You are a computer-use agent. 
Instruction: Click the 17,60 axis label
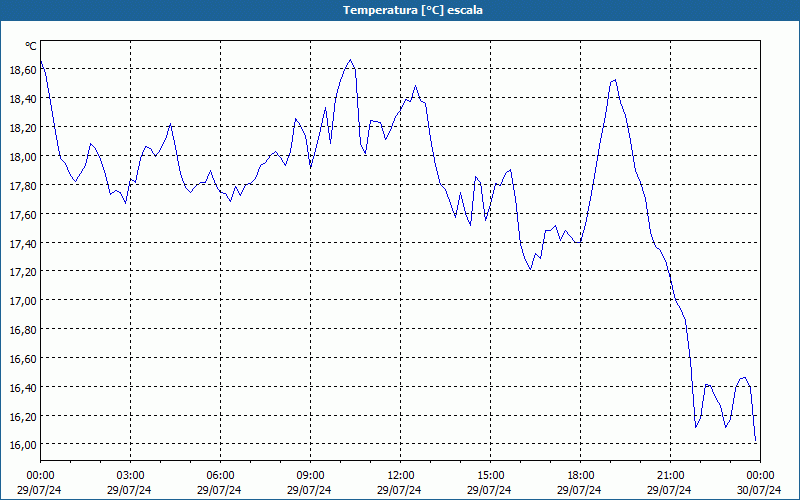tap(23, 215)
